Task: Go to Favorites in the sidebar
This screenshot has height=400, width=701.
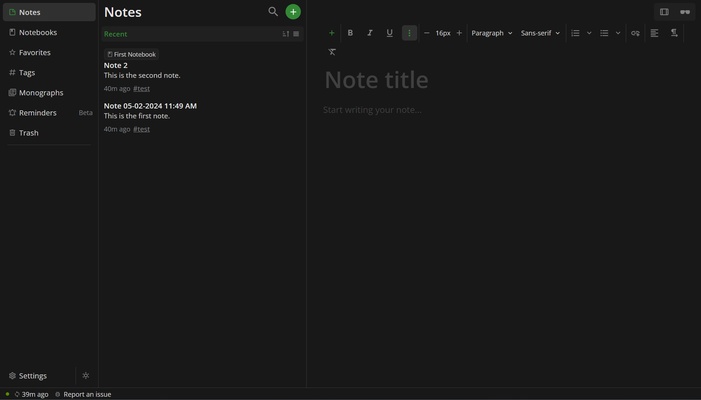Action: tap(49, 52)
